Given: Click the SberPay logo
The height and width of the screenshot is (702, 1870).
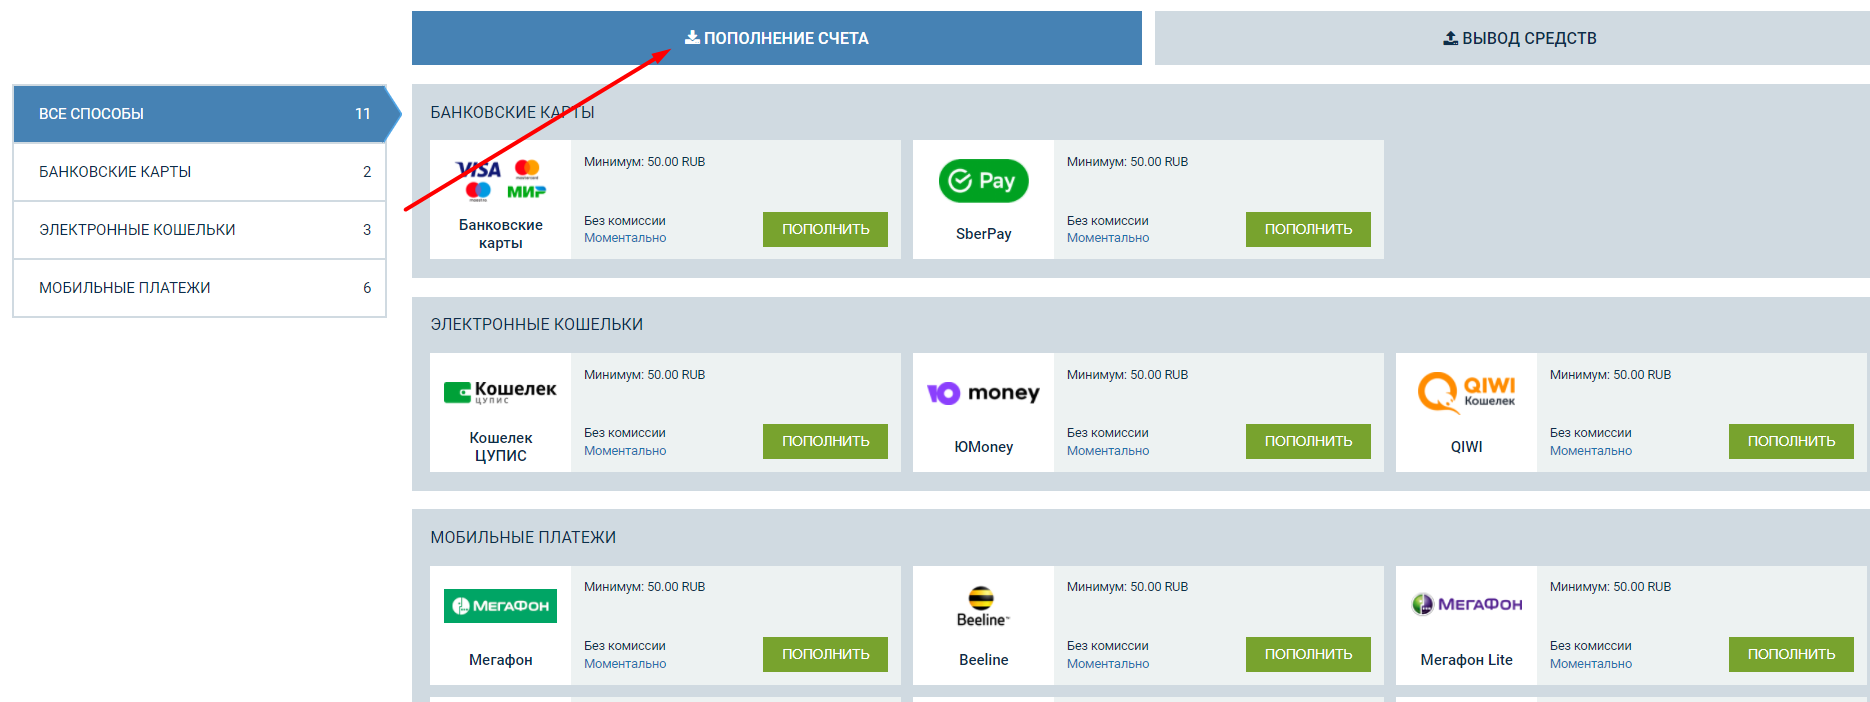Looking at the screenshot, I should tap(984, 181).
